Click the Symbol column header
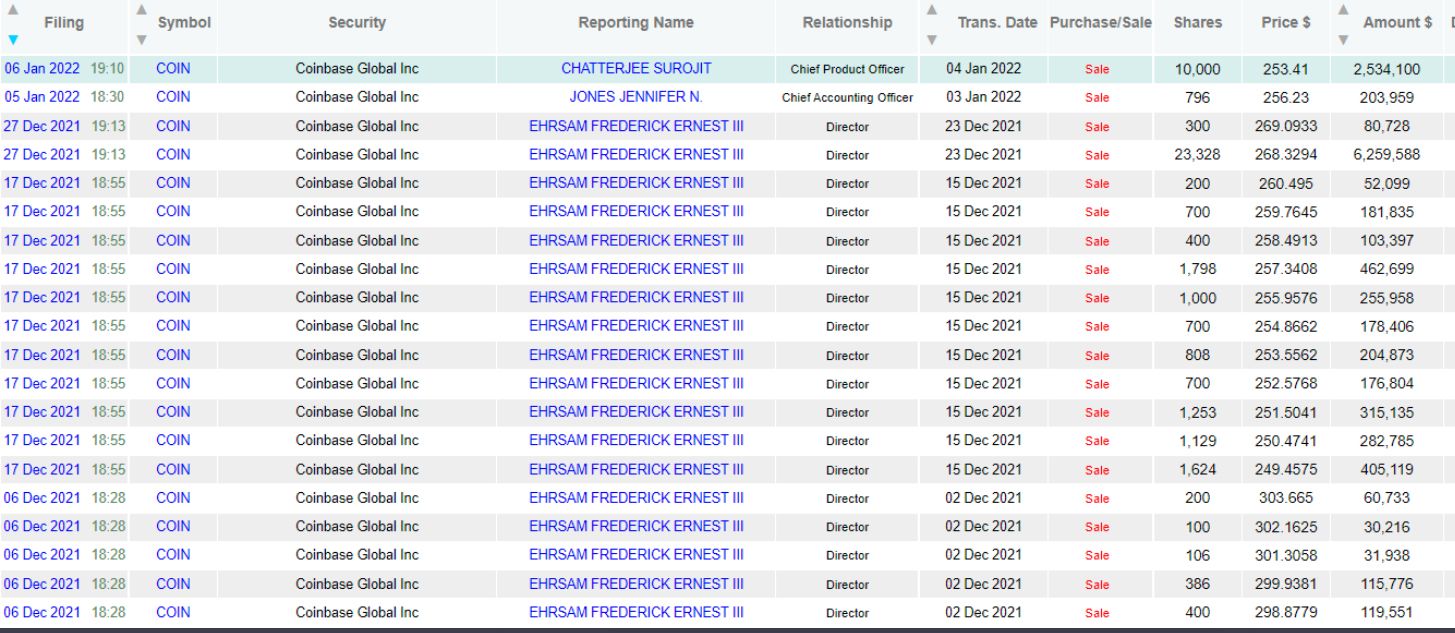This screenshot has width=1455, height=633. [x=184, y=22]
